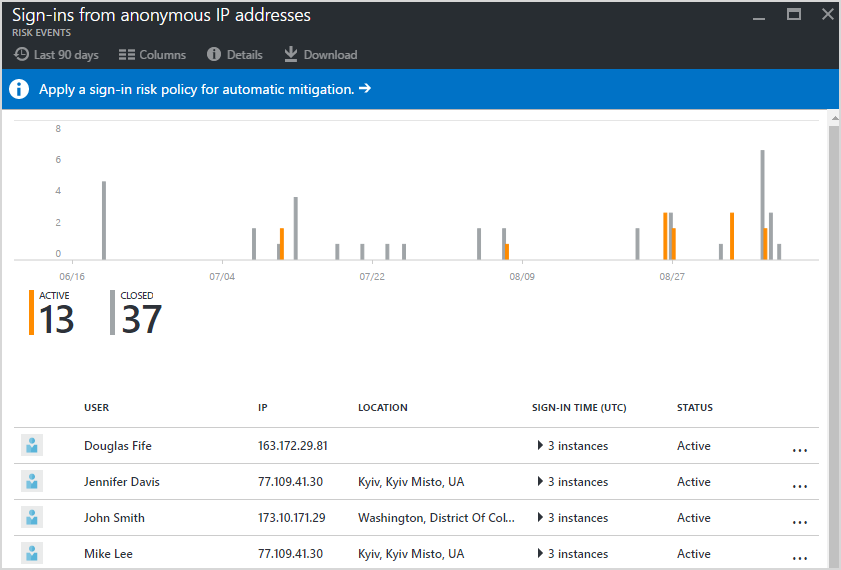Apply a sign-in risk policy link

tap(204, 89)
